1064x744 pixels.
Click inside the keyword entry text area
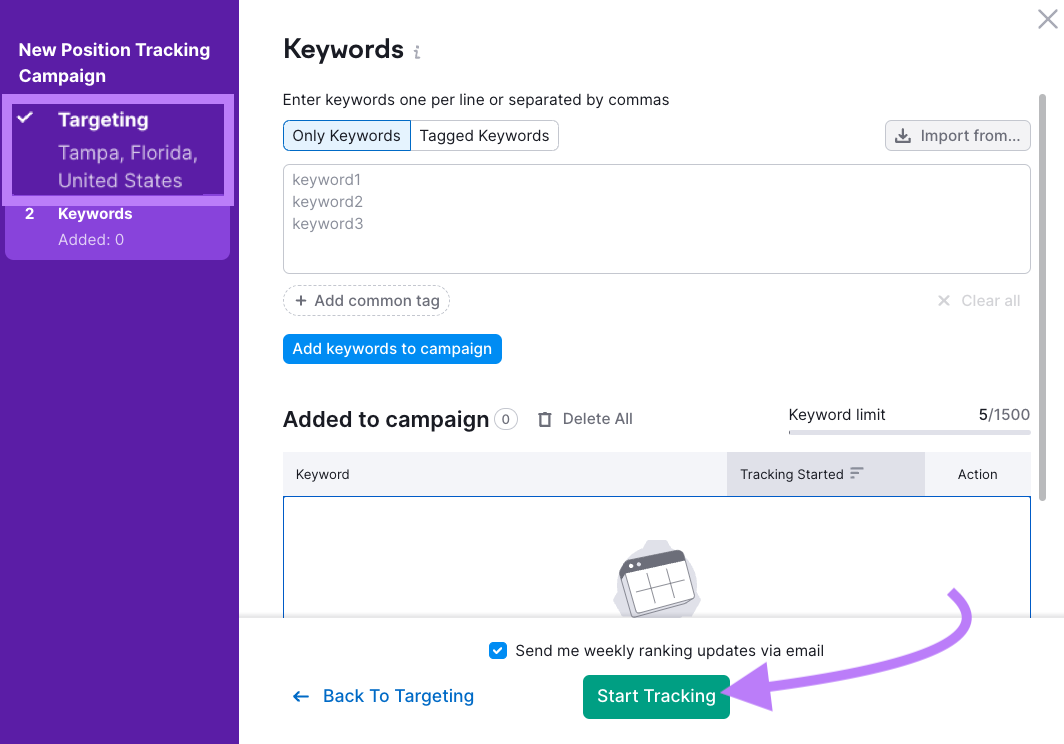coord(656,220)
